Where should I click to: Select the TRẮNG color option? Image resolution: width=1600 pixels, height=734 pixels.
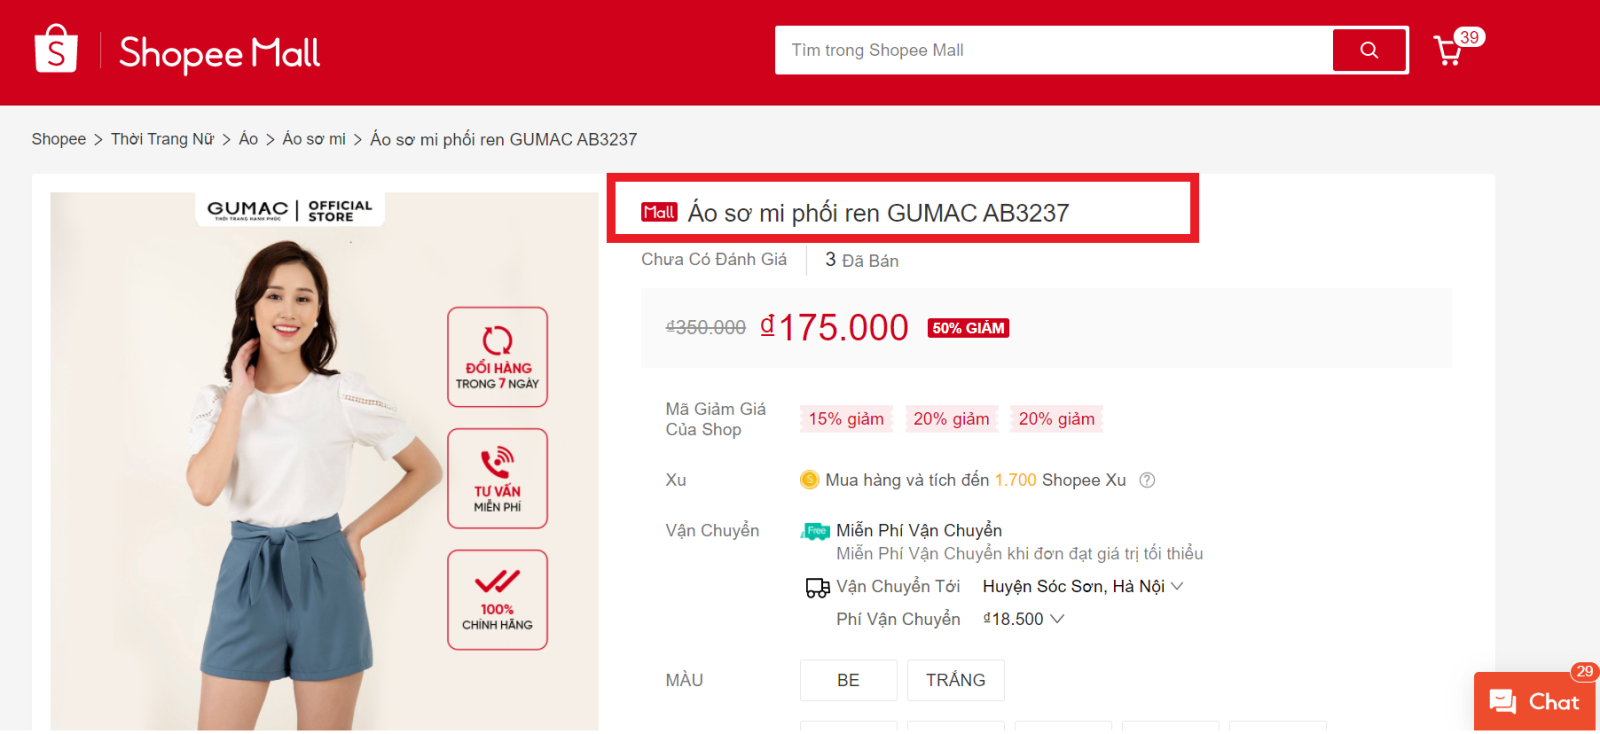[x=955, y=680]
